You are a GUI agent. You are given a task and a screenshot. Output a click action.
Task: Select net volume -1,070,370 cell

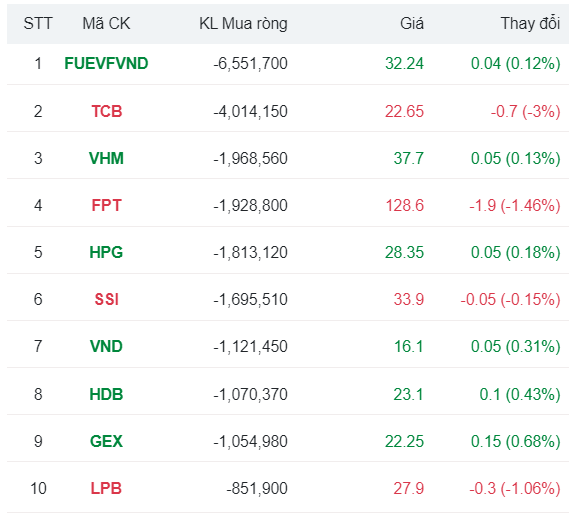click(x=250, y=394)
